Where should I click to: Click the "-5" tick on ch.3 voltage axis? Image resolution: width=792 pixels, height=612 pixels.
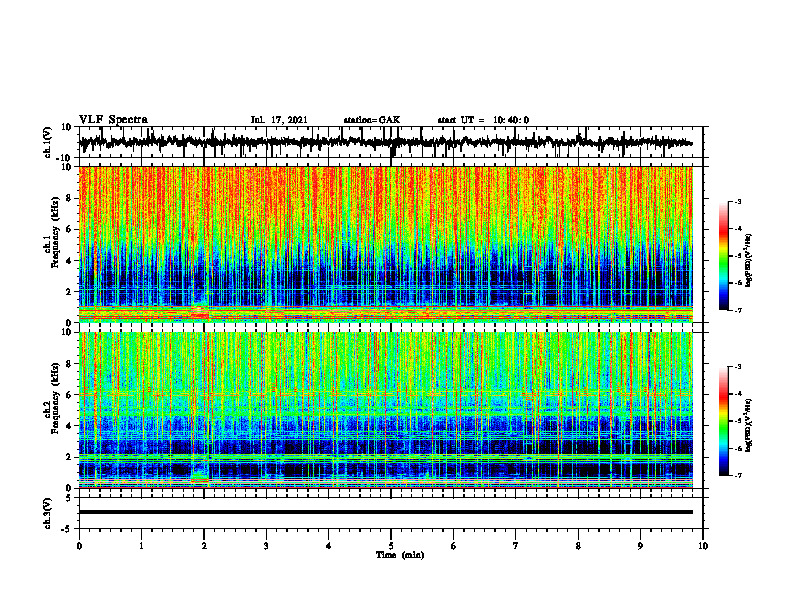(x=68, y=528)
